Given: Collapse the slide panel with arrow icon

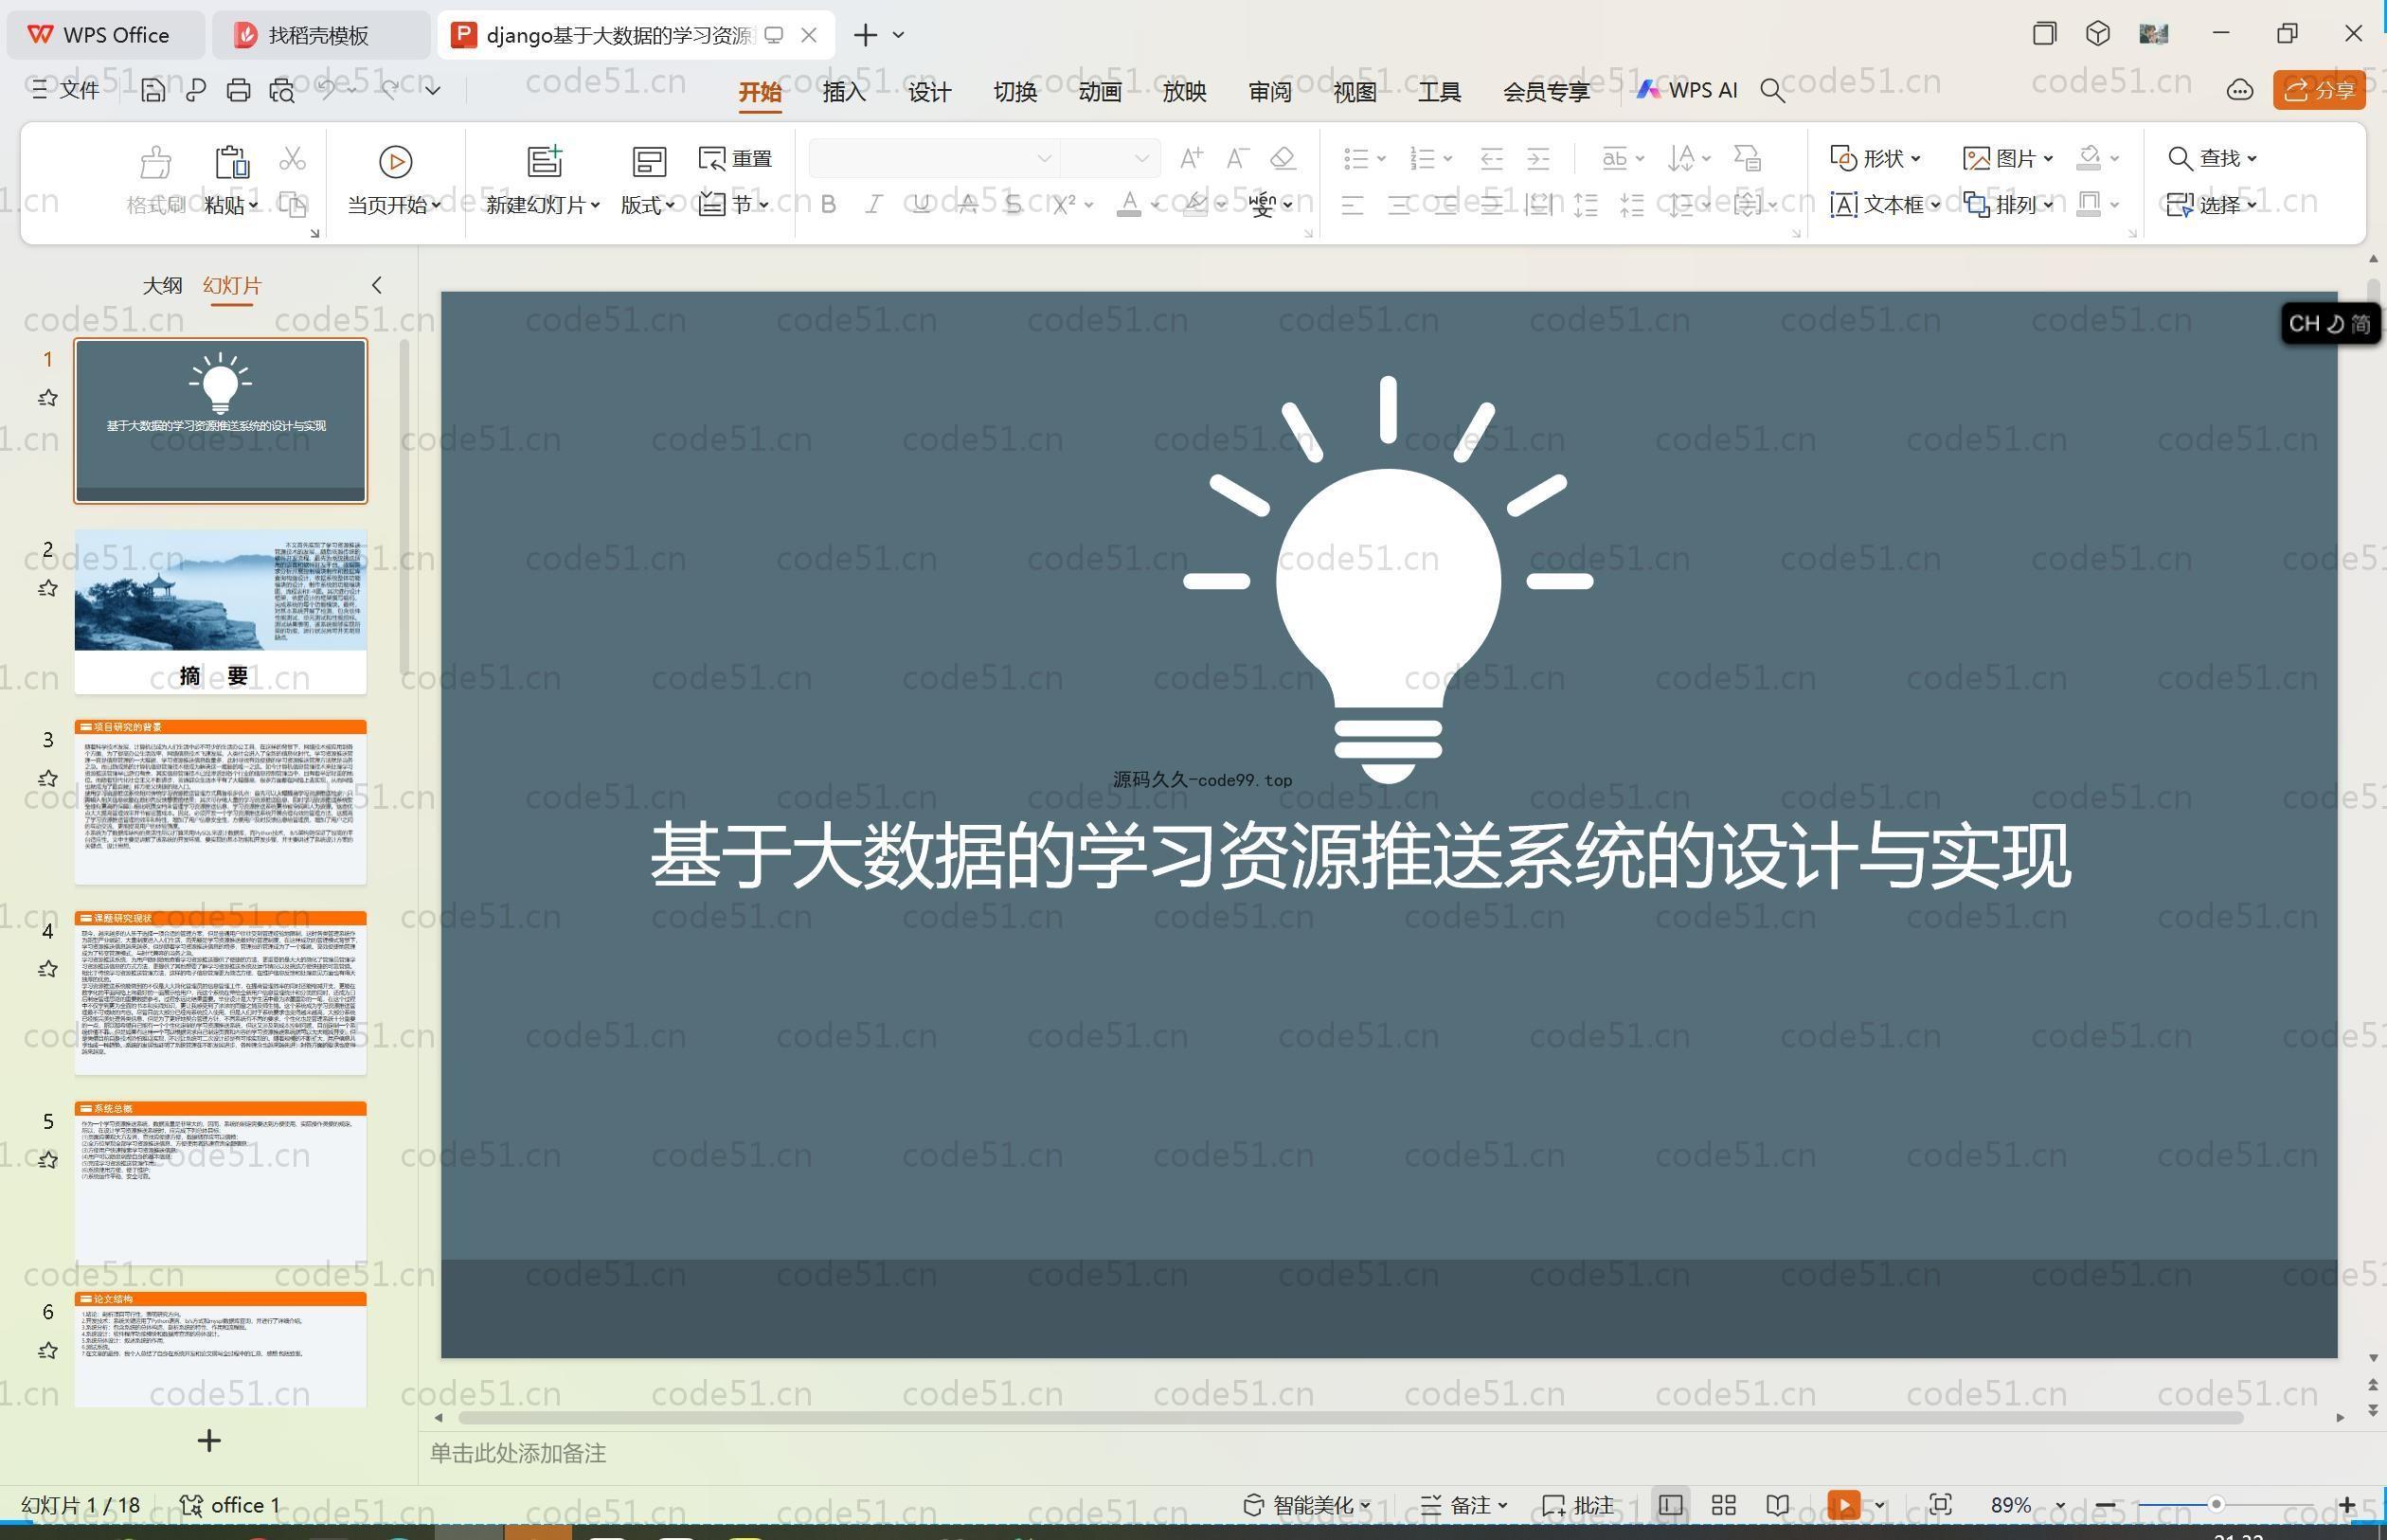Looking at the screenshot, I should [376, 285].
